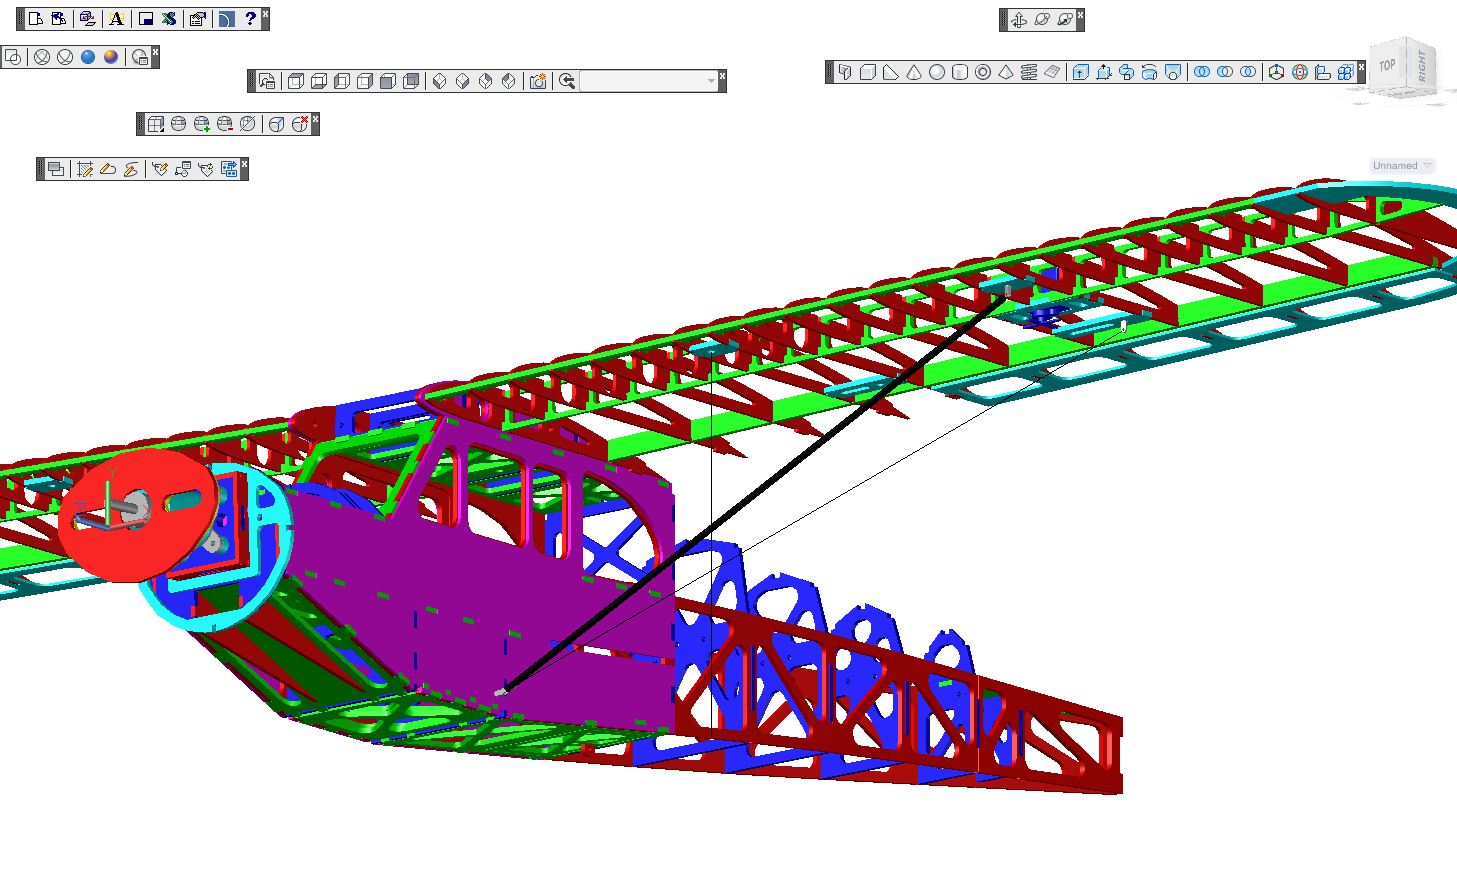Image resolution: width=1457 pixels, height=893 pixels.
Task: Select the Union boolean tool
Action: coord(1202,72)
